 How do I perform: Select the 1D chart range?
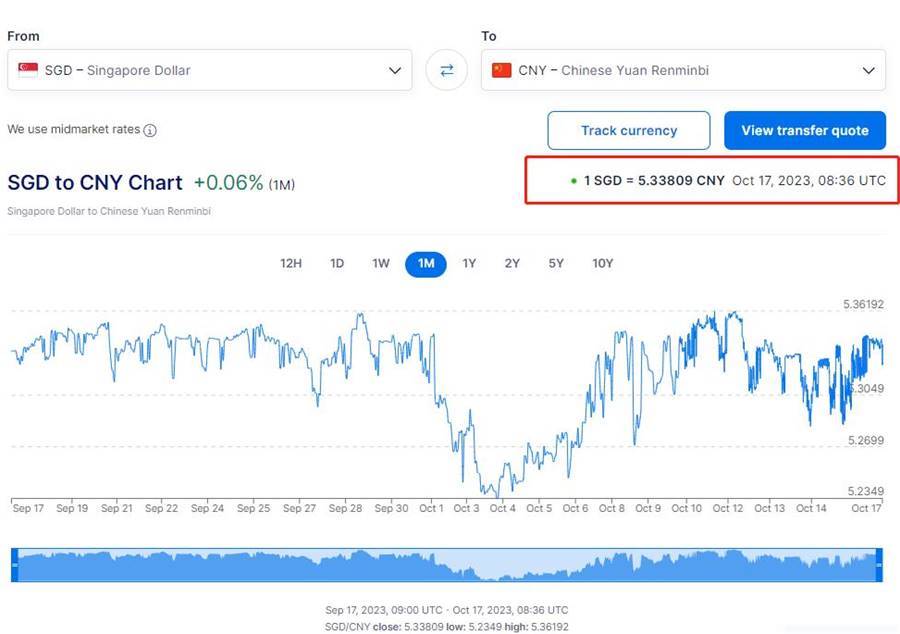[x=337, y=264]
